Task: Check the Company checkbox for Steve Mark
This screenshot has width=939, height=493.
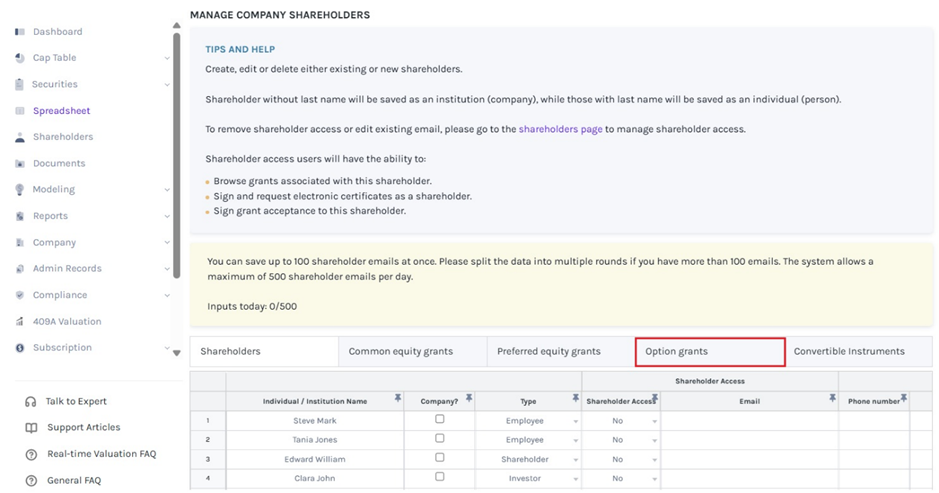Action: tap(439, 420)
